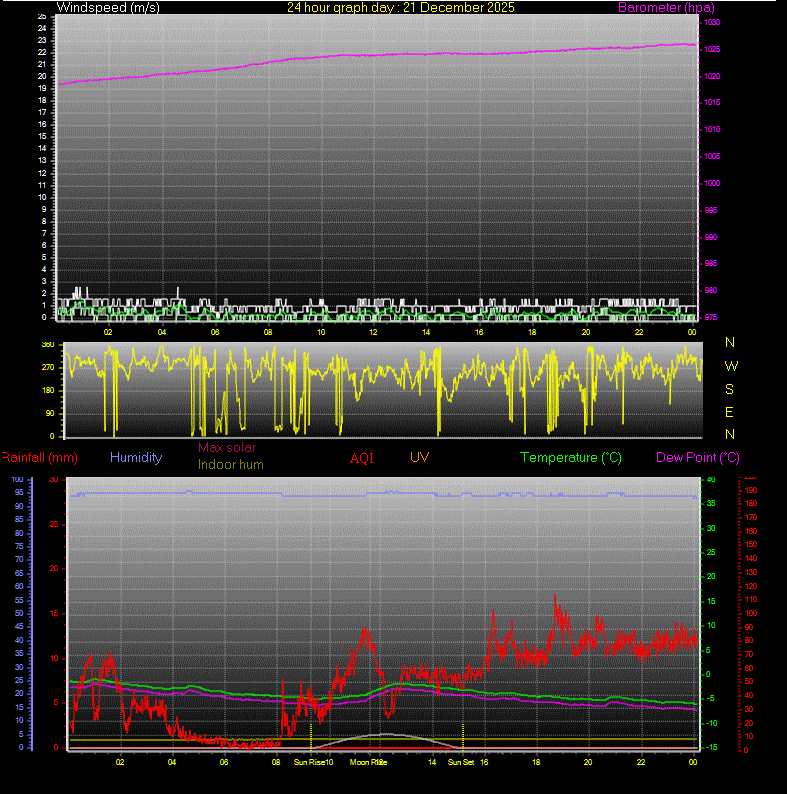Image resolution: width=787 pixels, height=794 pixels.
Task: Click the 'W' compass label beside wind direction graph
Action: pos(731,366)
